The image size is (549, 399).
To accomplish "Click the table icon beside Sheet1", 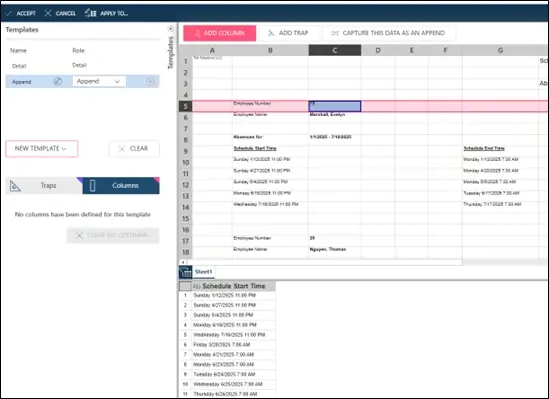I will coord(186,272).
